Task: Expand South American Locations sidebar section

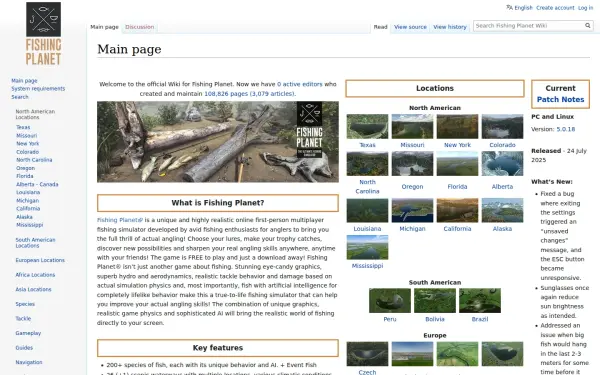Action: click(x=35, y=243)
